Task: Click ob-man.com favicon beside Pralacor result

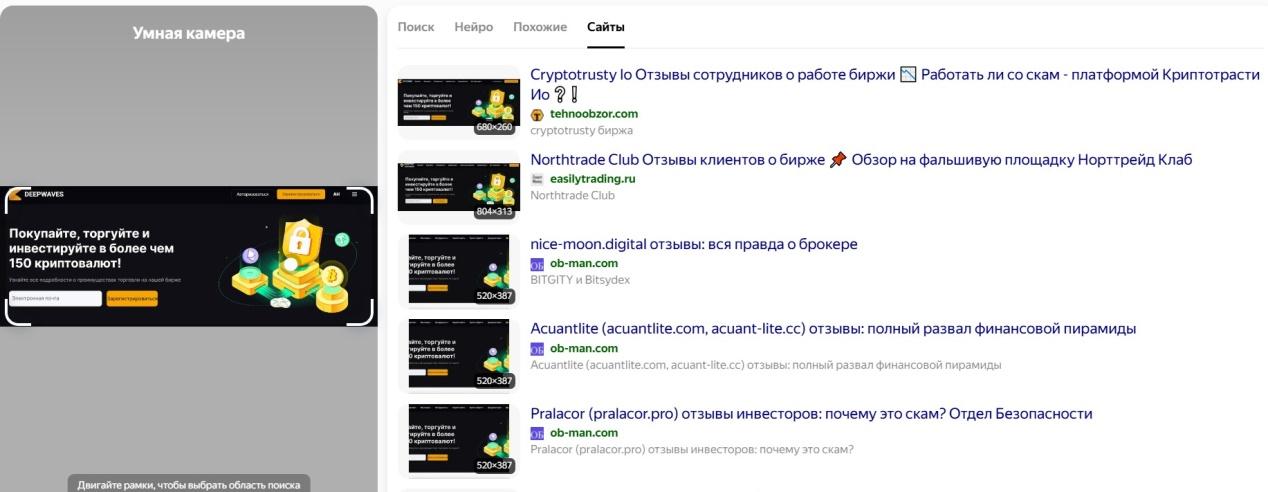Action: point(537,433)
